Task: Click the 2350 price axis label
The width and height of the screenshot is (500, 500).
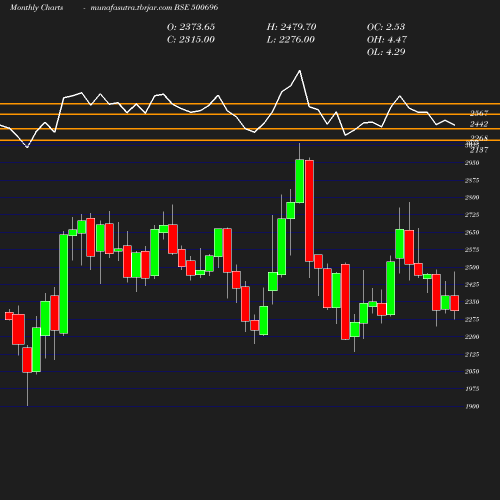Action: click(x=472, y=302)
